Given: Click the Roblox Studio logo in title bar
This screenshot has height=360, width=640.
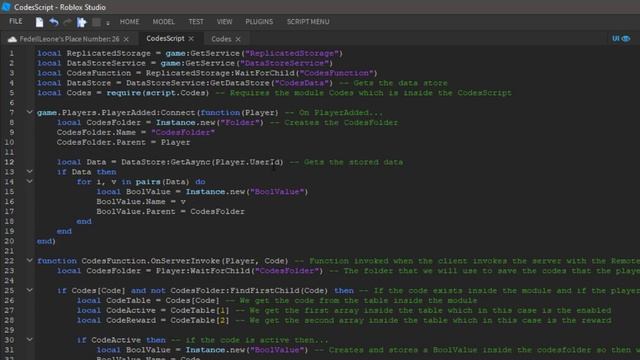Looking at the screenshot, I should click(6, 7).
